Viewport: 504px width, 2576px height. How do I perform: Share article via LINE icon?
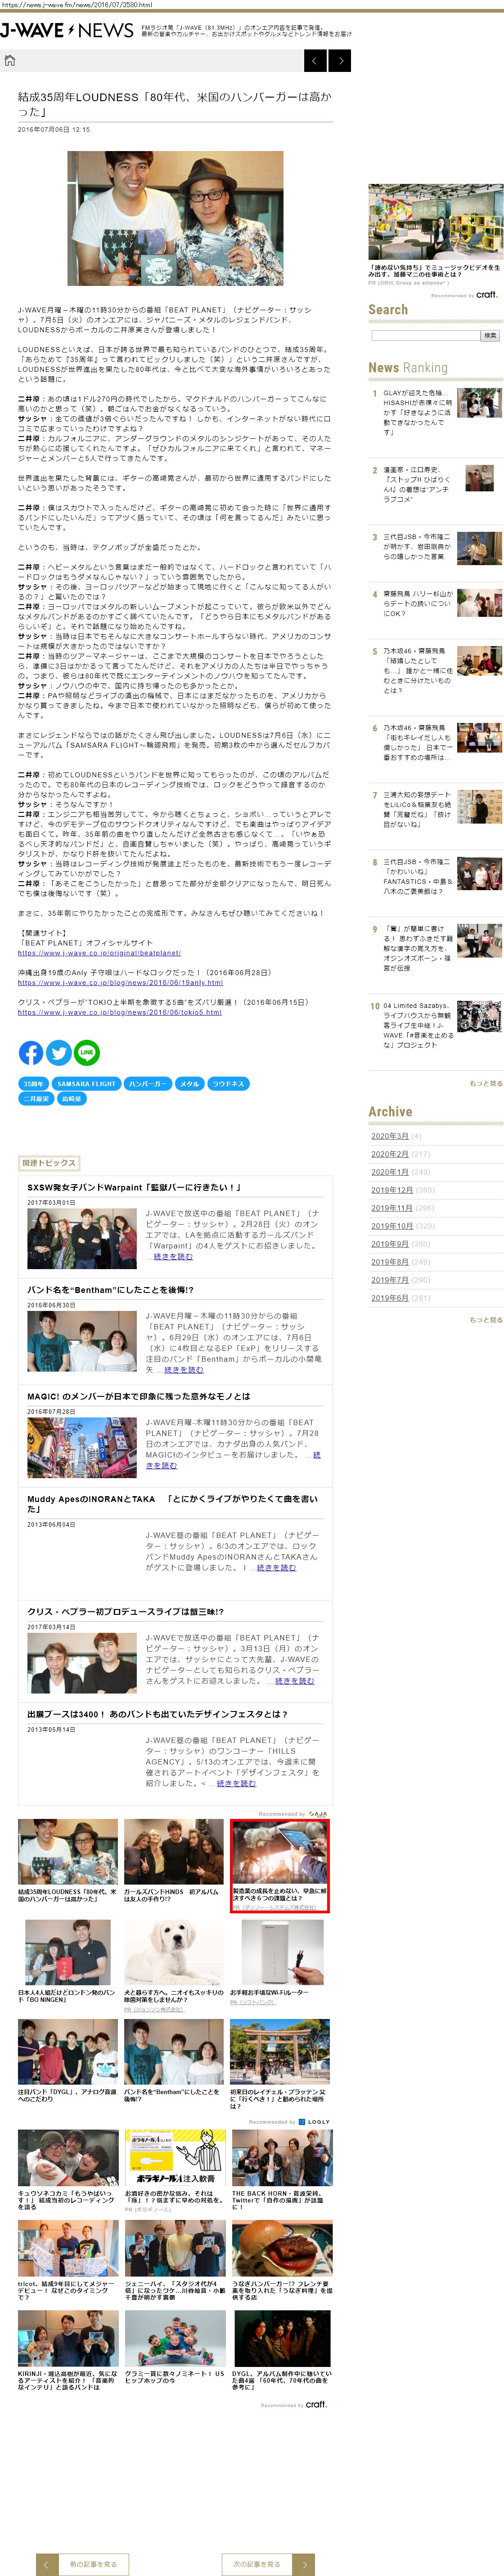(x=87, y=1052)
